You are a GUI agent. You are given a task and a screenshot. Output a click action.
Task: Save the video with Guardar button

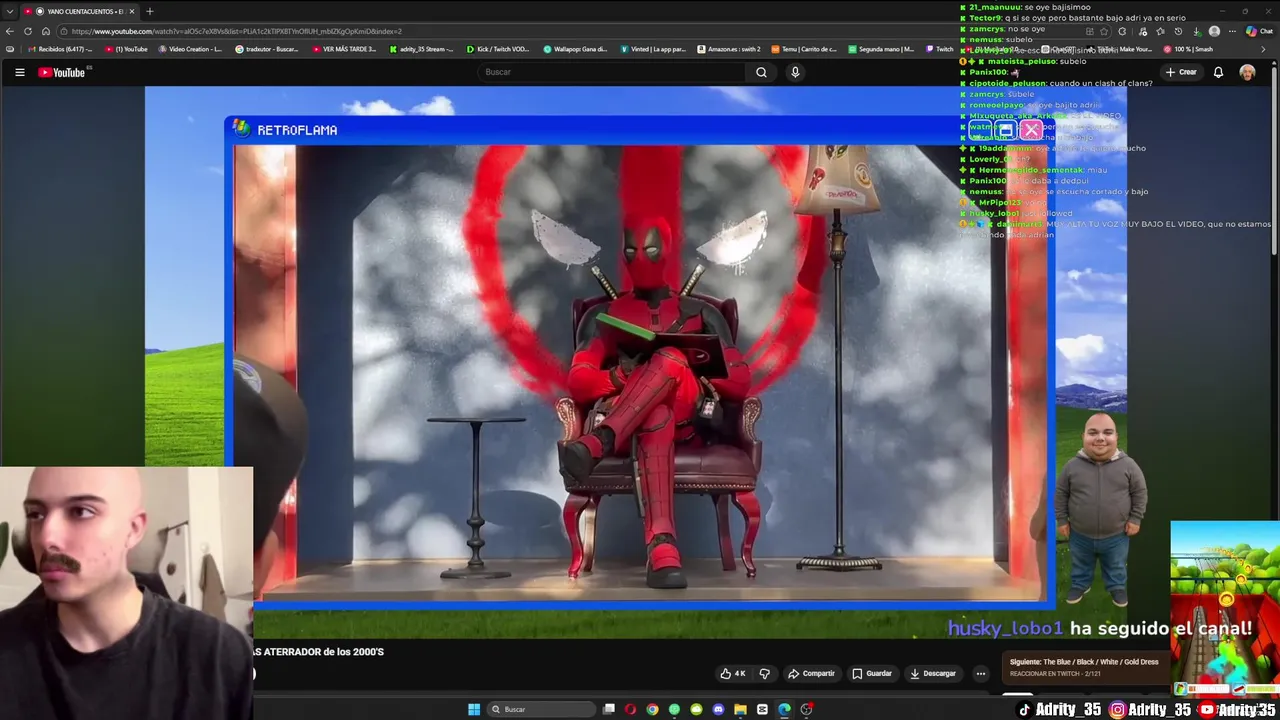[x=871, y=673]
